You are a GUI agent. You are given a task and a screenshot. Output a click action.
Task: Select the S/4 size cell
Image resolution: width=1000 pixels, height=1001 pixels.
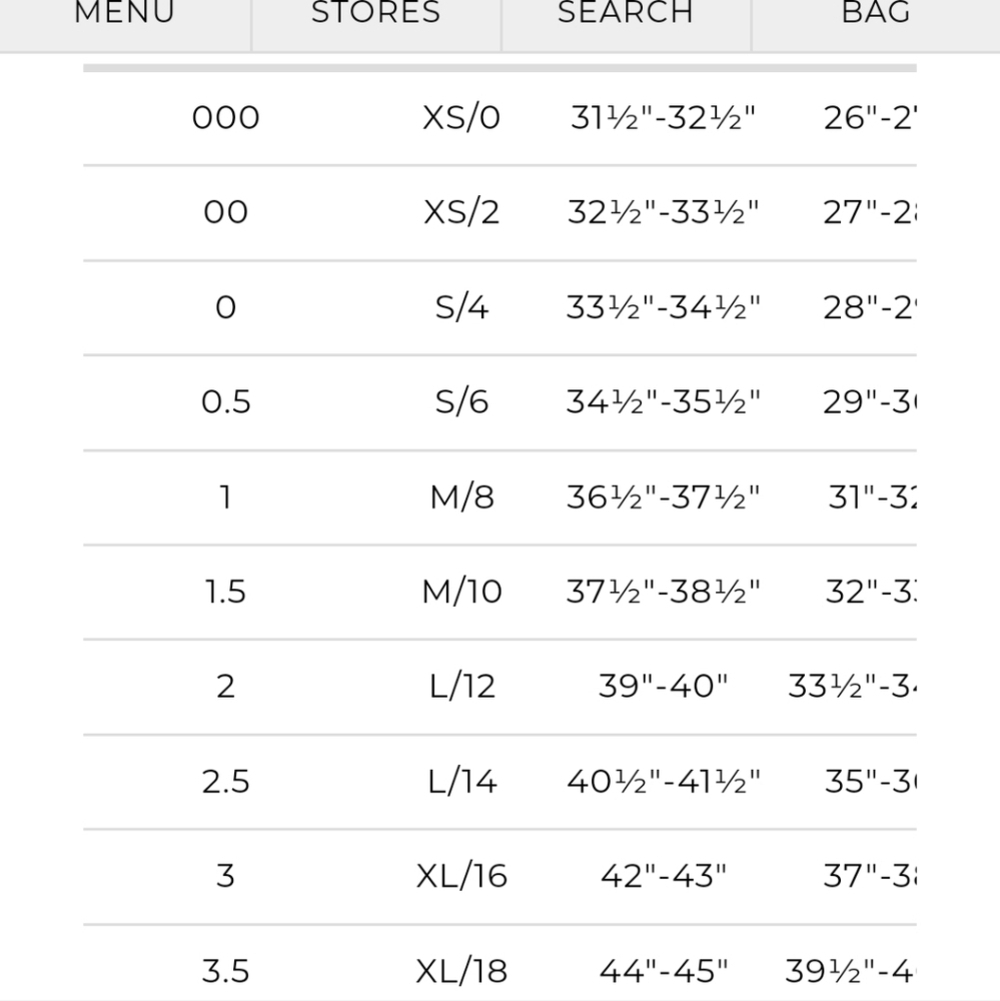point(461,307)
